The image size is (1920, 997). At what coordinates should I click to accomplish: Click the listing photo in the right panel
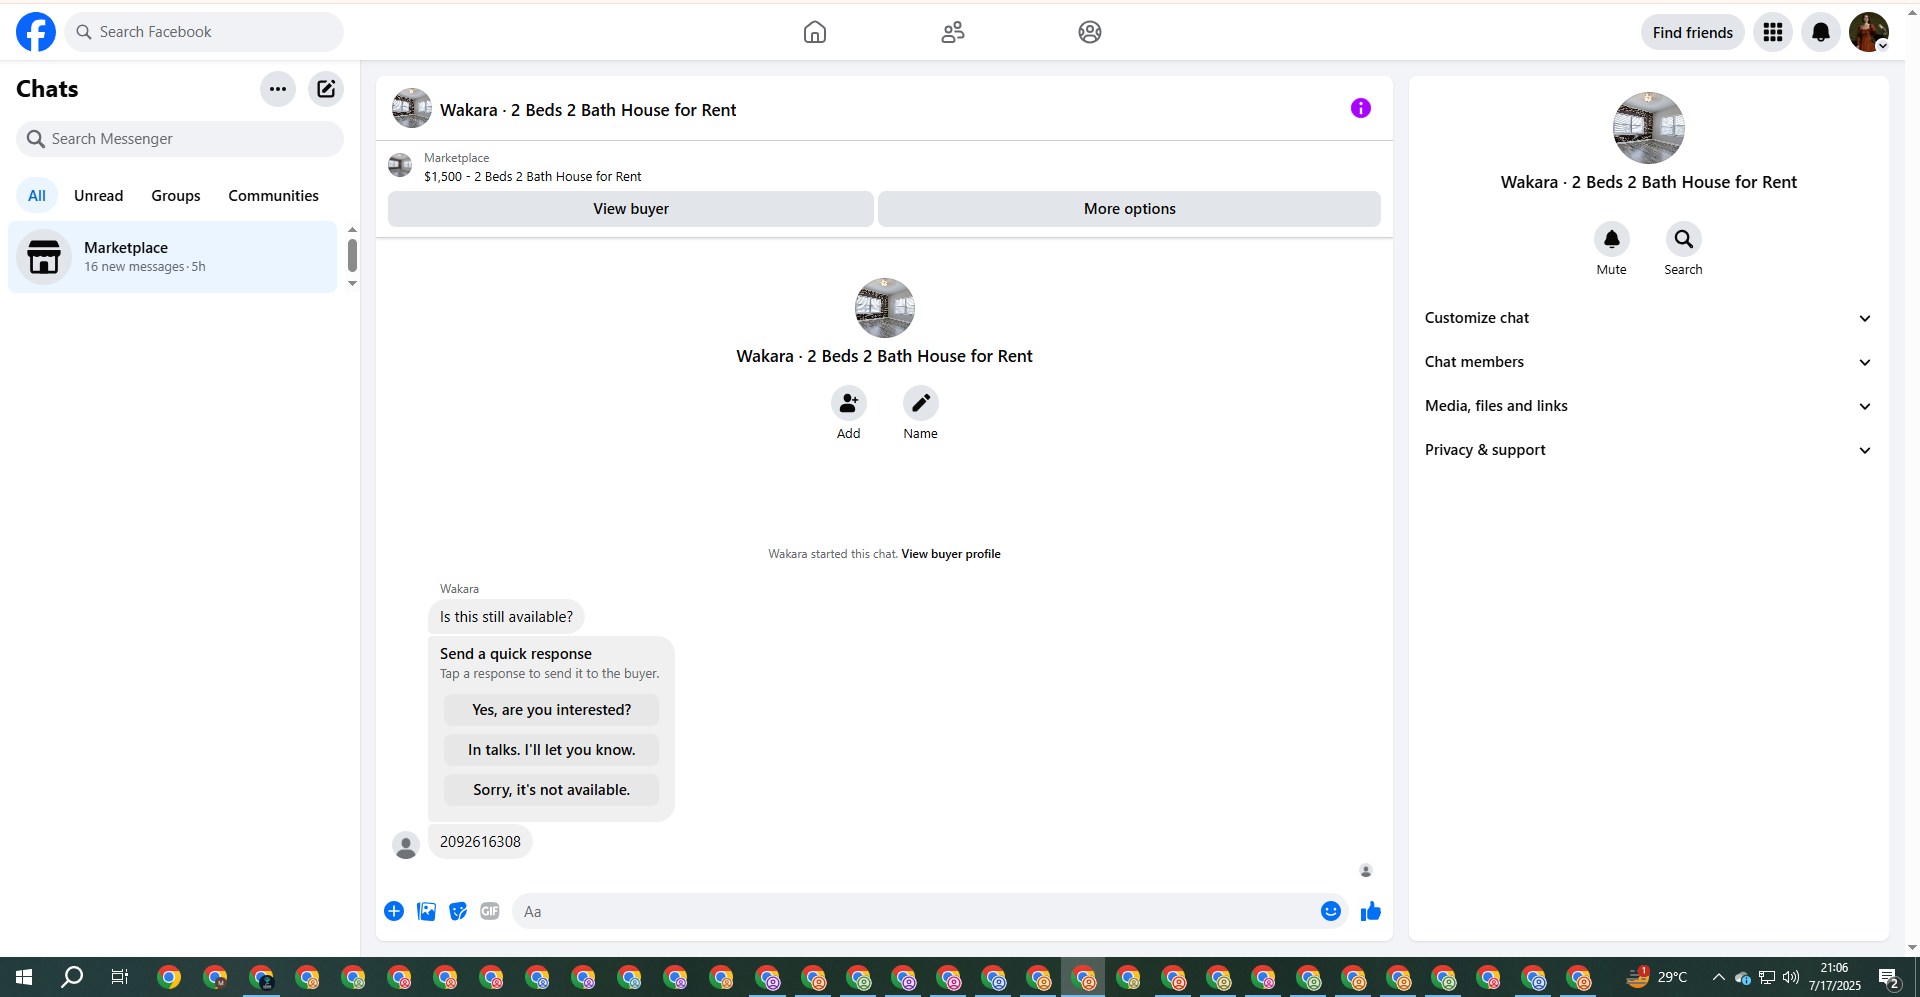point(1649,128)
